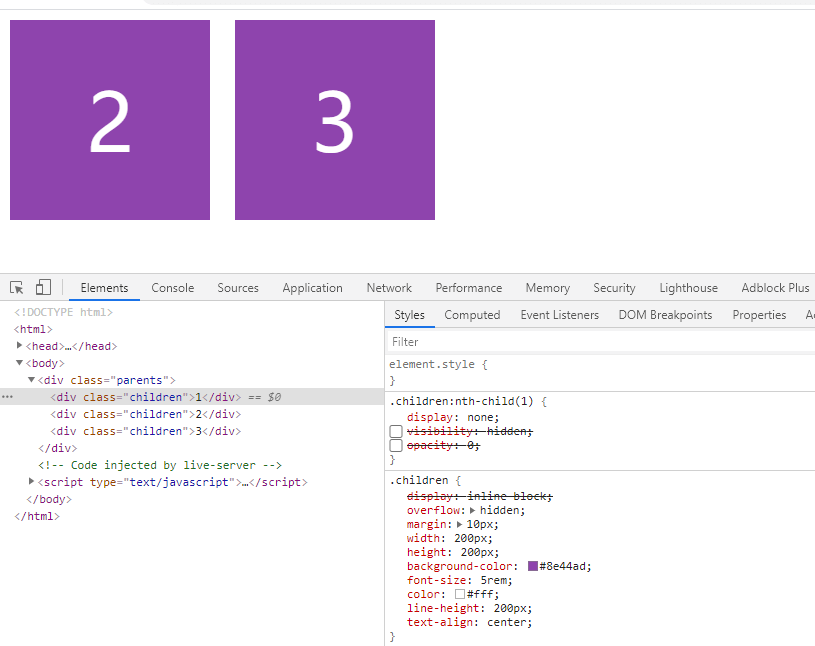
Task: Switch to the Elements tab
Action: coord(104,288)
